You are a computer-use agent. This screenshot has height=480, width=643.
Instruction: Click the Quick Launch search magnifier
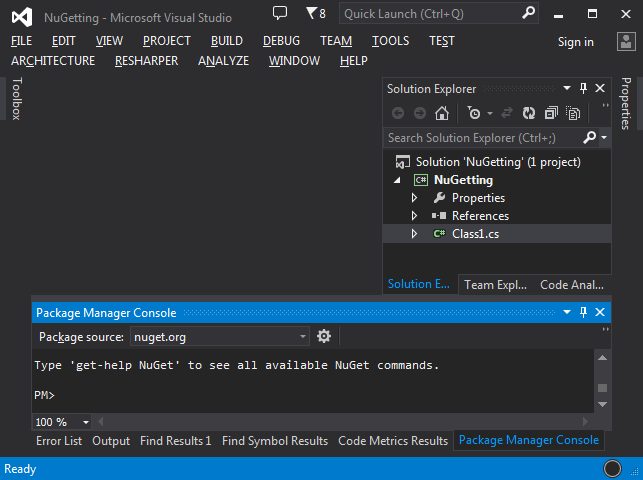coord(528,13)
